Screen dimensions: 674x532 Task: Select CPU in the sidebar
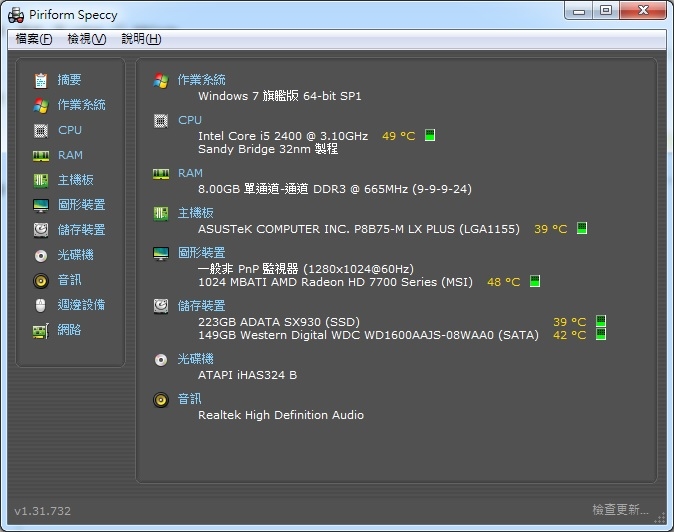pos(70,130)
